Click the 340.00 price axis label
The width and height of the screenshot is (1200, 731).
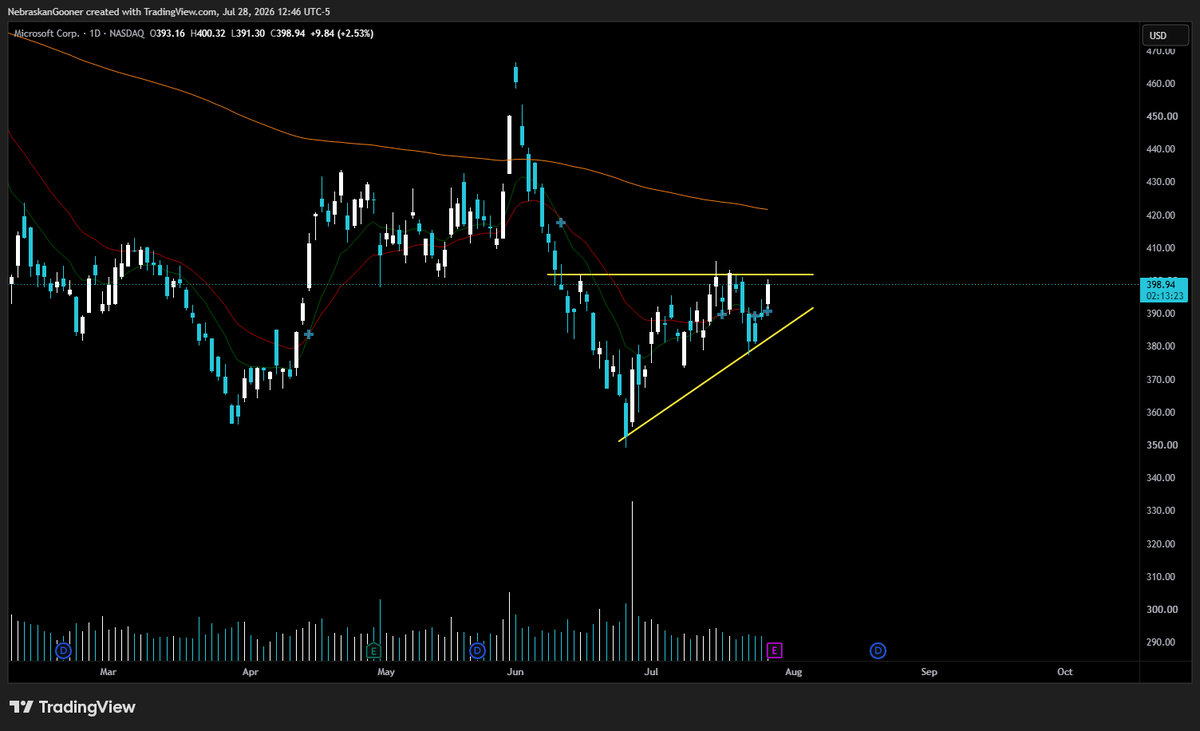[x=1160, y=479]
